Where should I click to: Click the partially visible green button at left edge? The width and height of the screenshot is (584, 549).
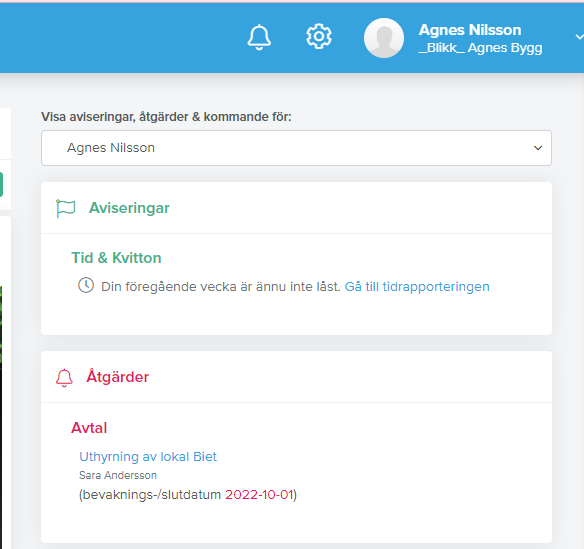click(1, 184)
